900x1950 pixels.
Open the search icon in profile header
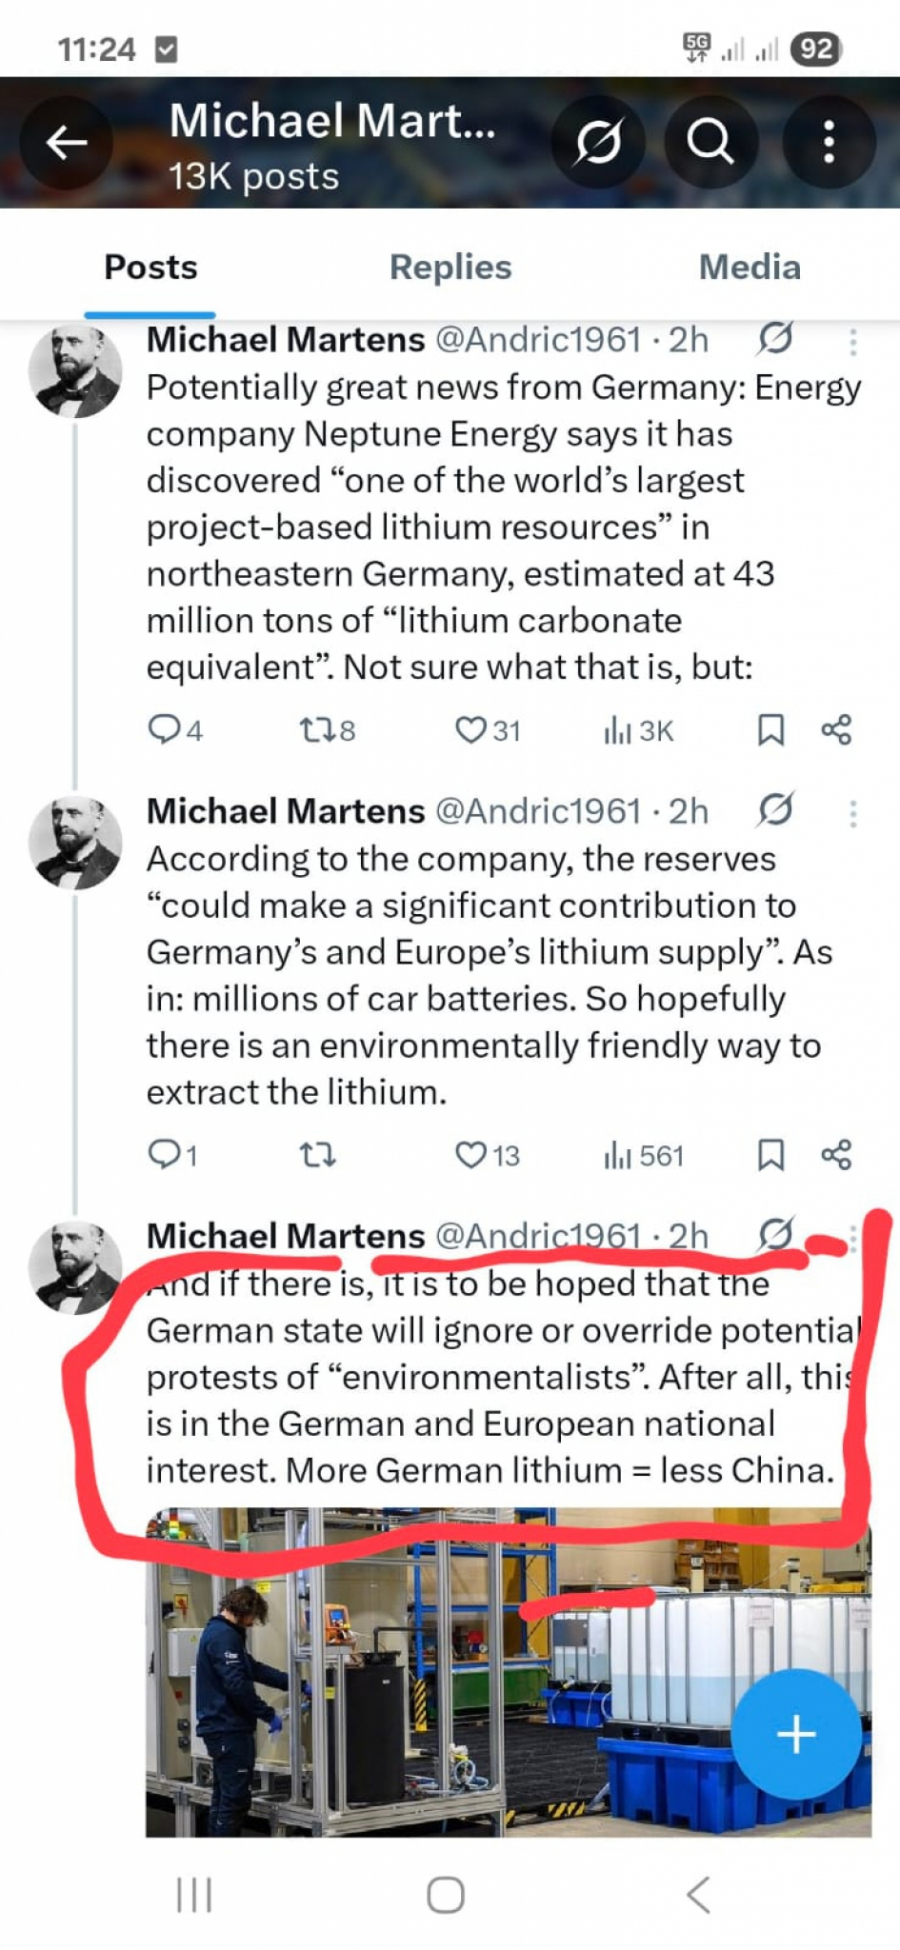(710, 142)
